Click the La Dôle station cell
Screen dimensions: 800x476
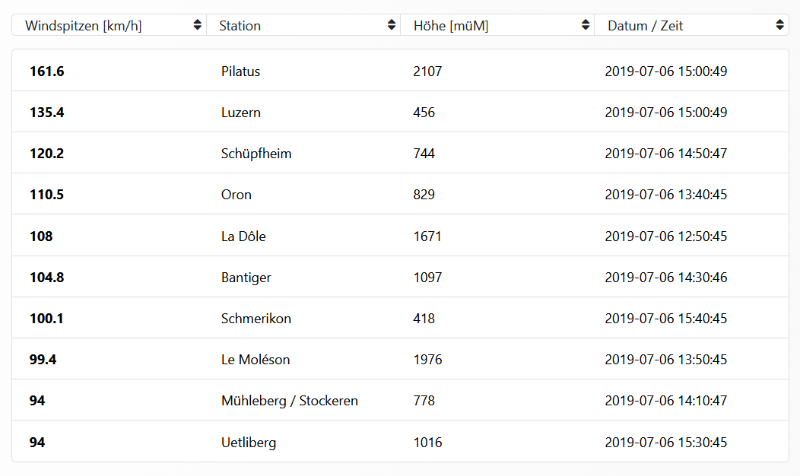point(243,236)
